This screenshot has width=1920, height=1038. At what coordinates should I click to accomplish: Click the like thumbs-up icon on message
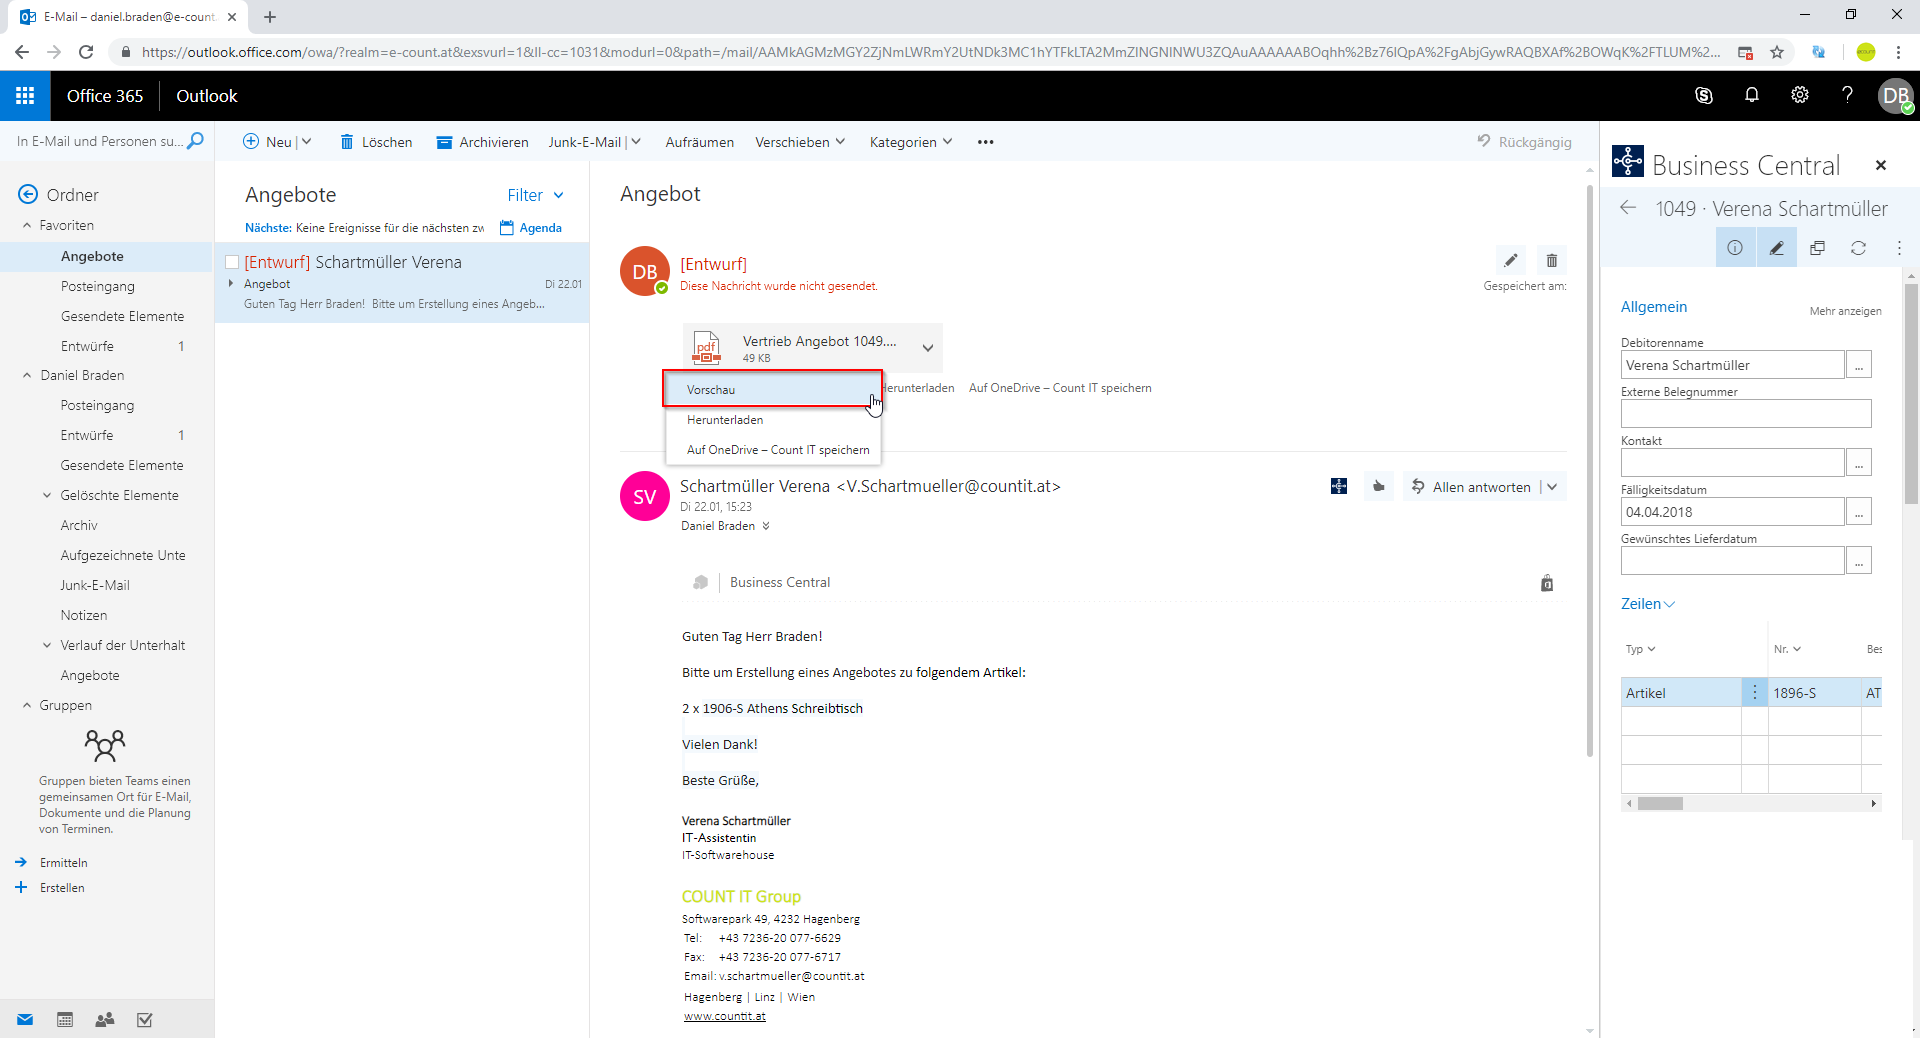pos(1379,487)
